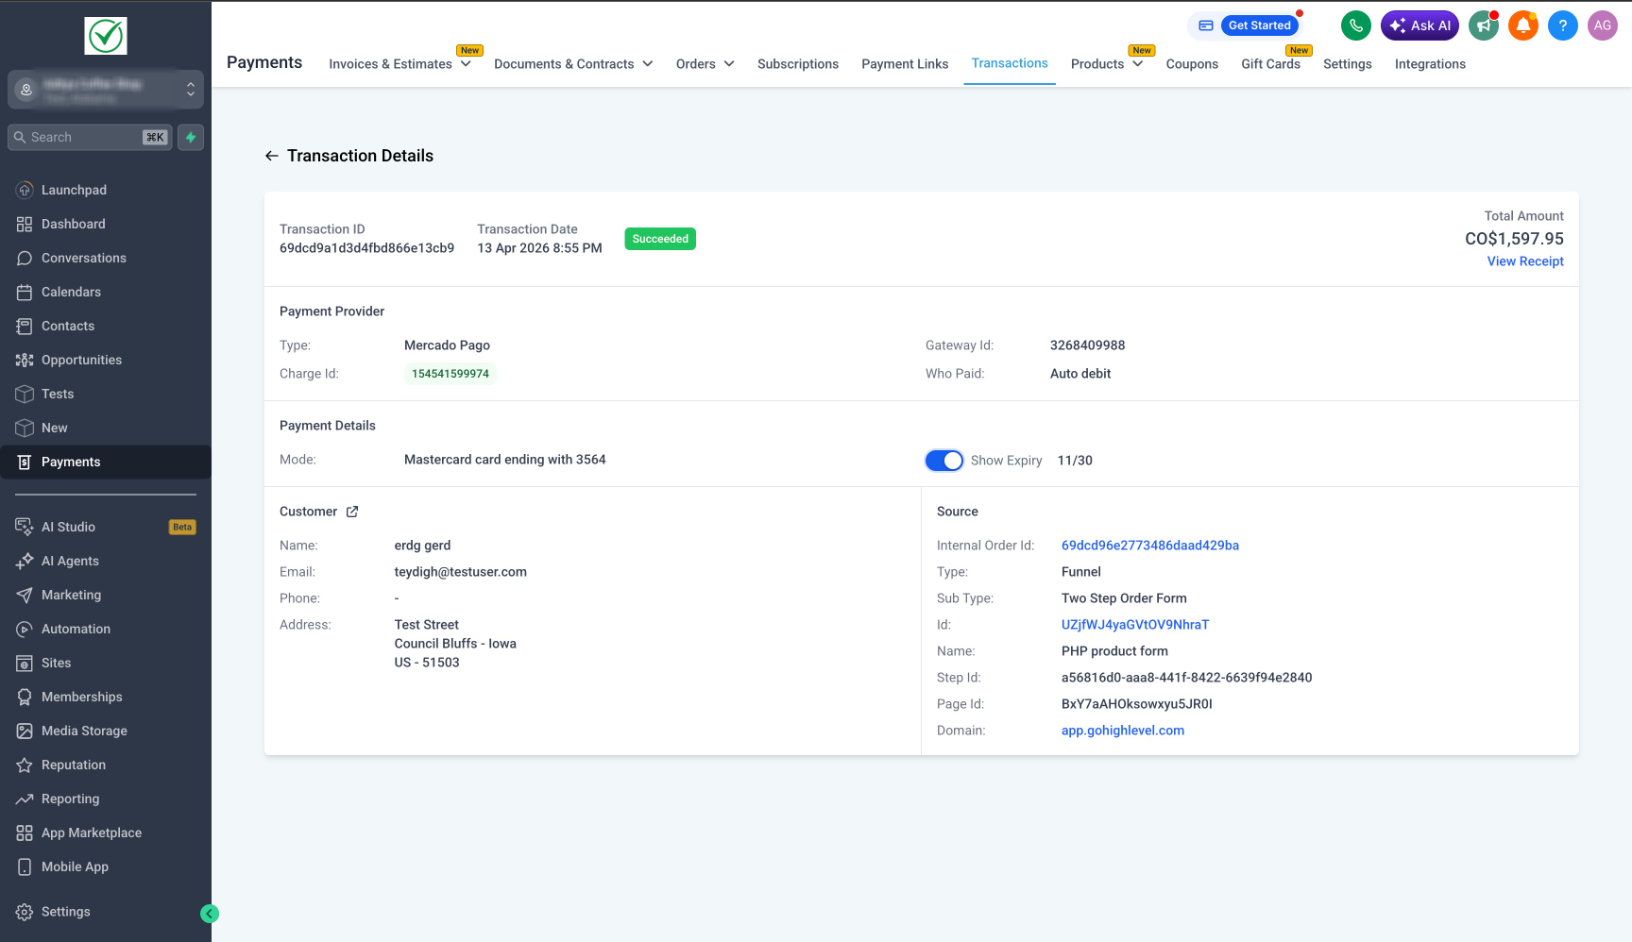Click Media Storage image icon
This screenshot has height=942, width=1632.
(x=25, y=731)
